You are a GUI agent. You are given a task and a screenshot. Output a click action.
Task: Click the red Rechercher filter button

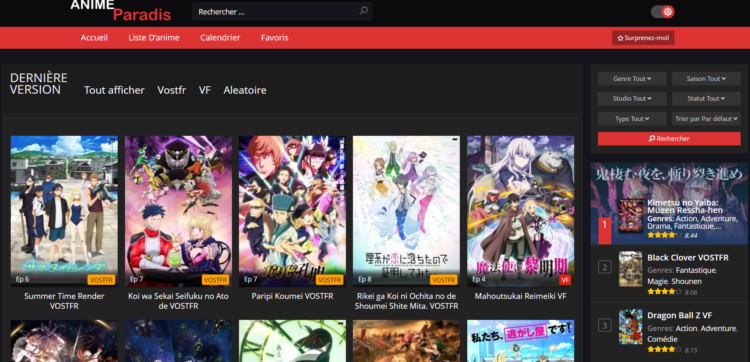tap(669, 139)
